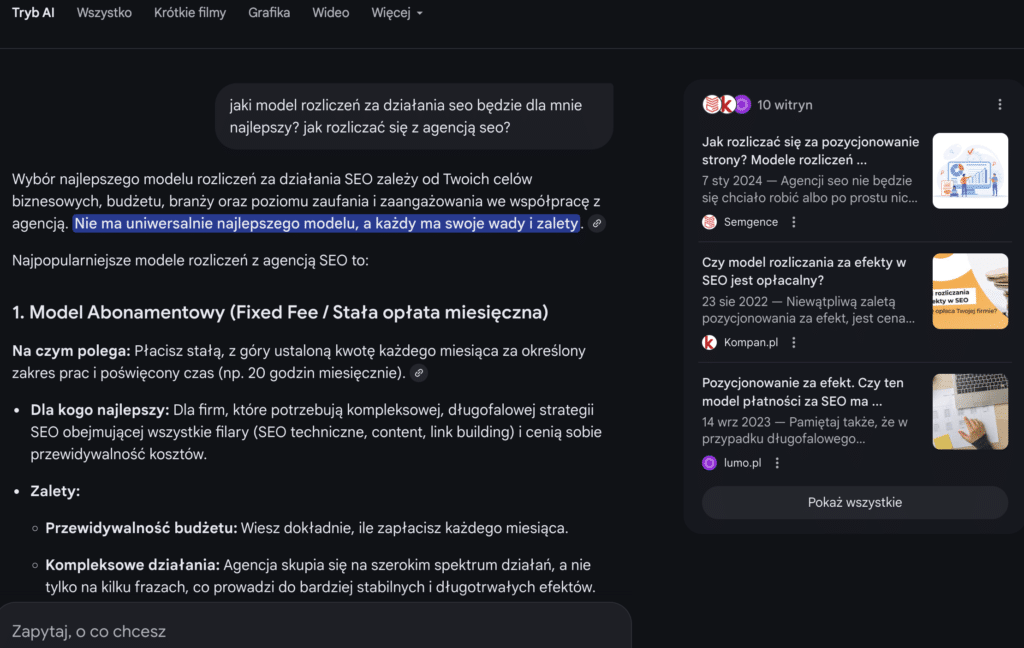Screen dimensions: 1024x648
Task: Select the "Krótkie filmy" tab
Action: coord(190,13)
